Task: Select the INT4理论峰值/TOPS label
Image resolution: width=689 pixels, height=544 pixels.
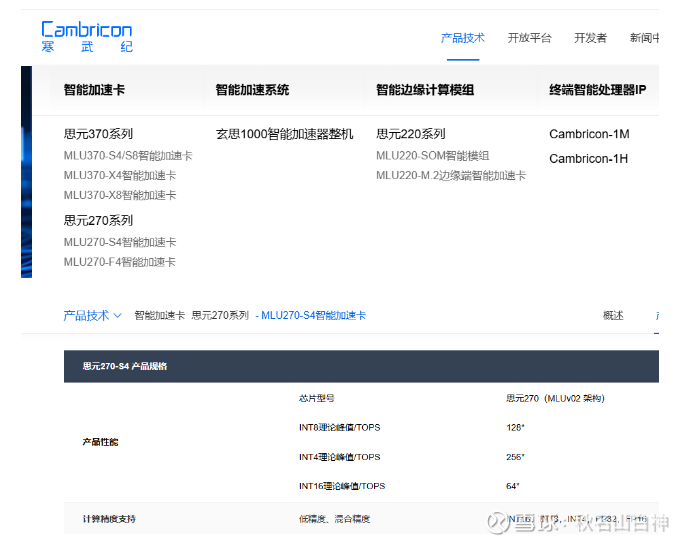Action: (x=340, y=457)
